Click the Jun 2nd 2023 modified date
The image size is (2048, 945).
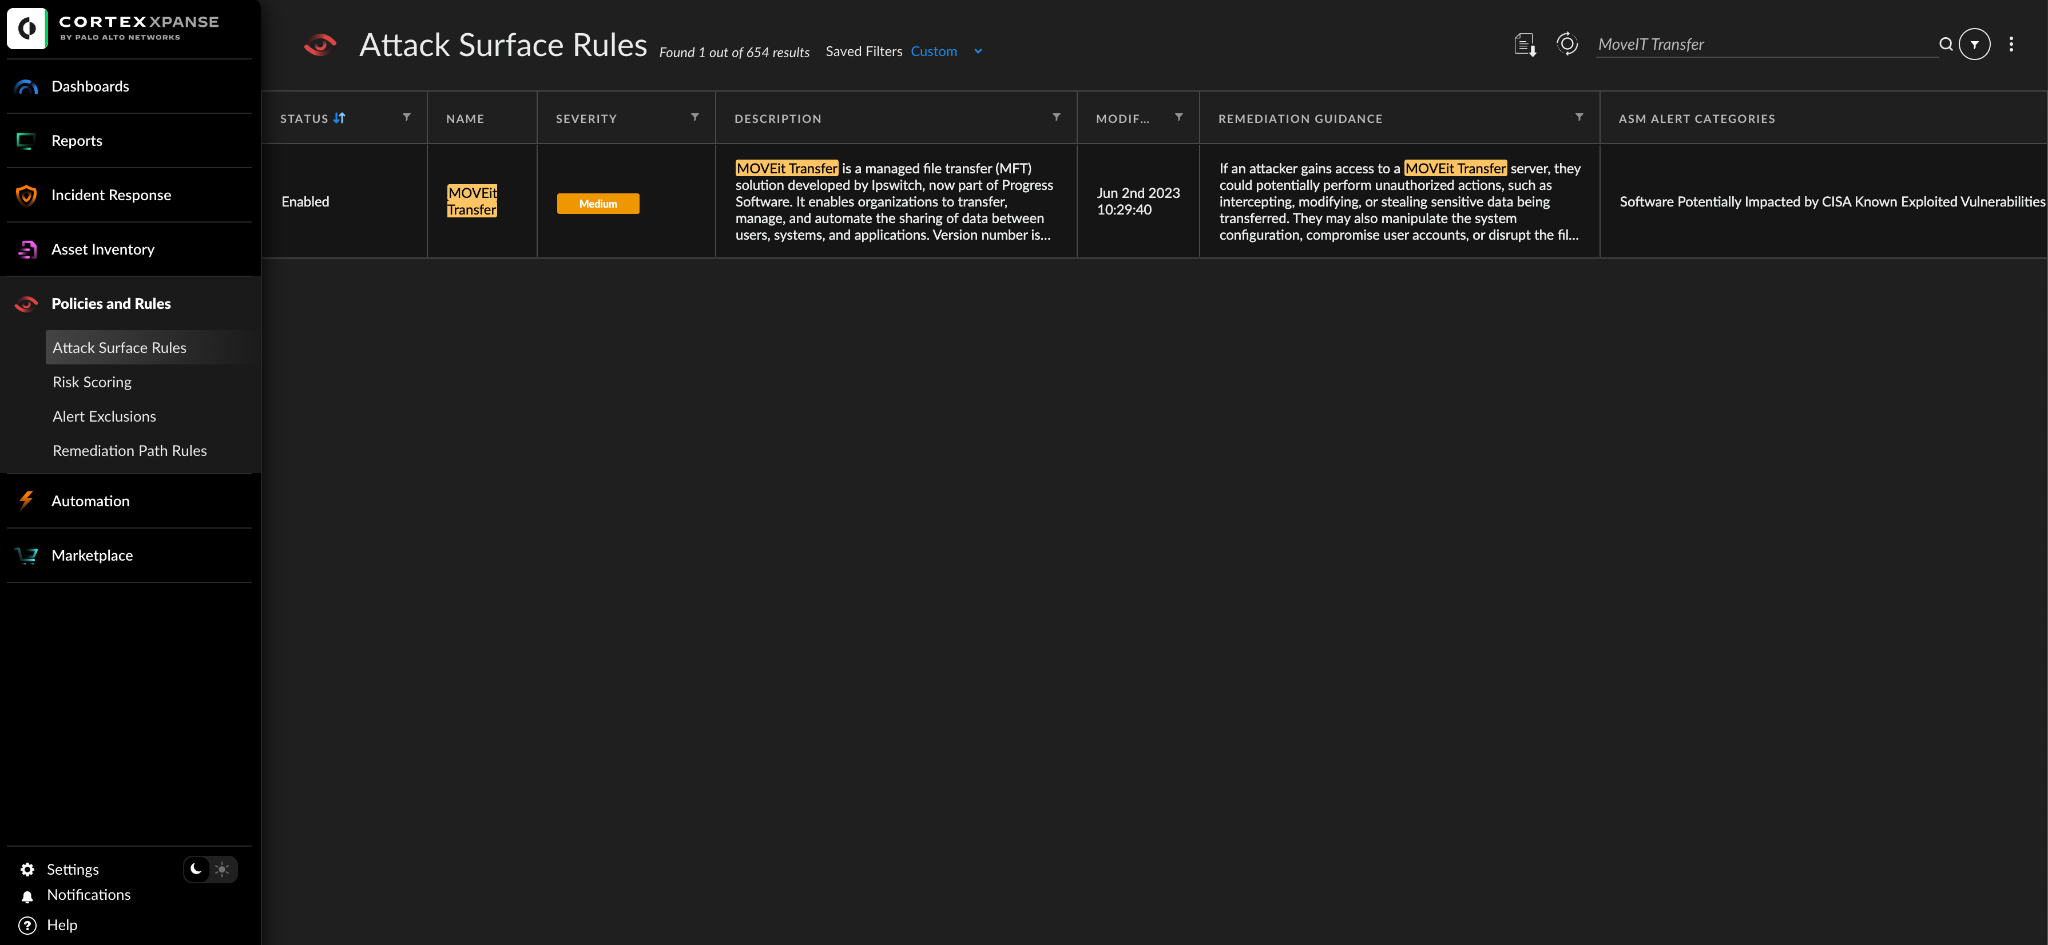coord(1138,201)
